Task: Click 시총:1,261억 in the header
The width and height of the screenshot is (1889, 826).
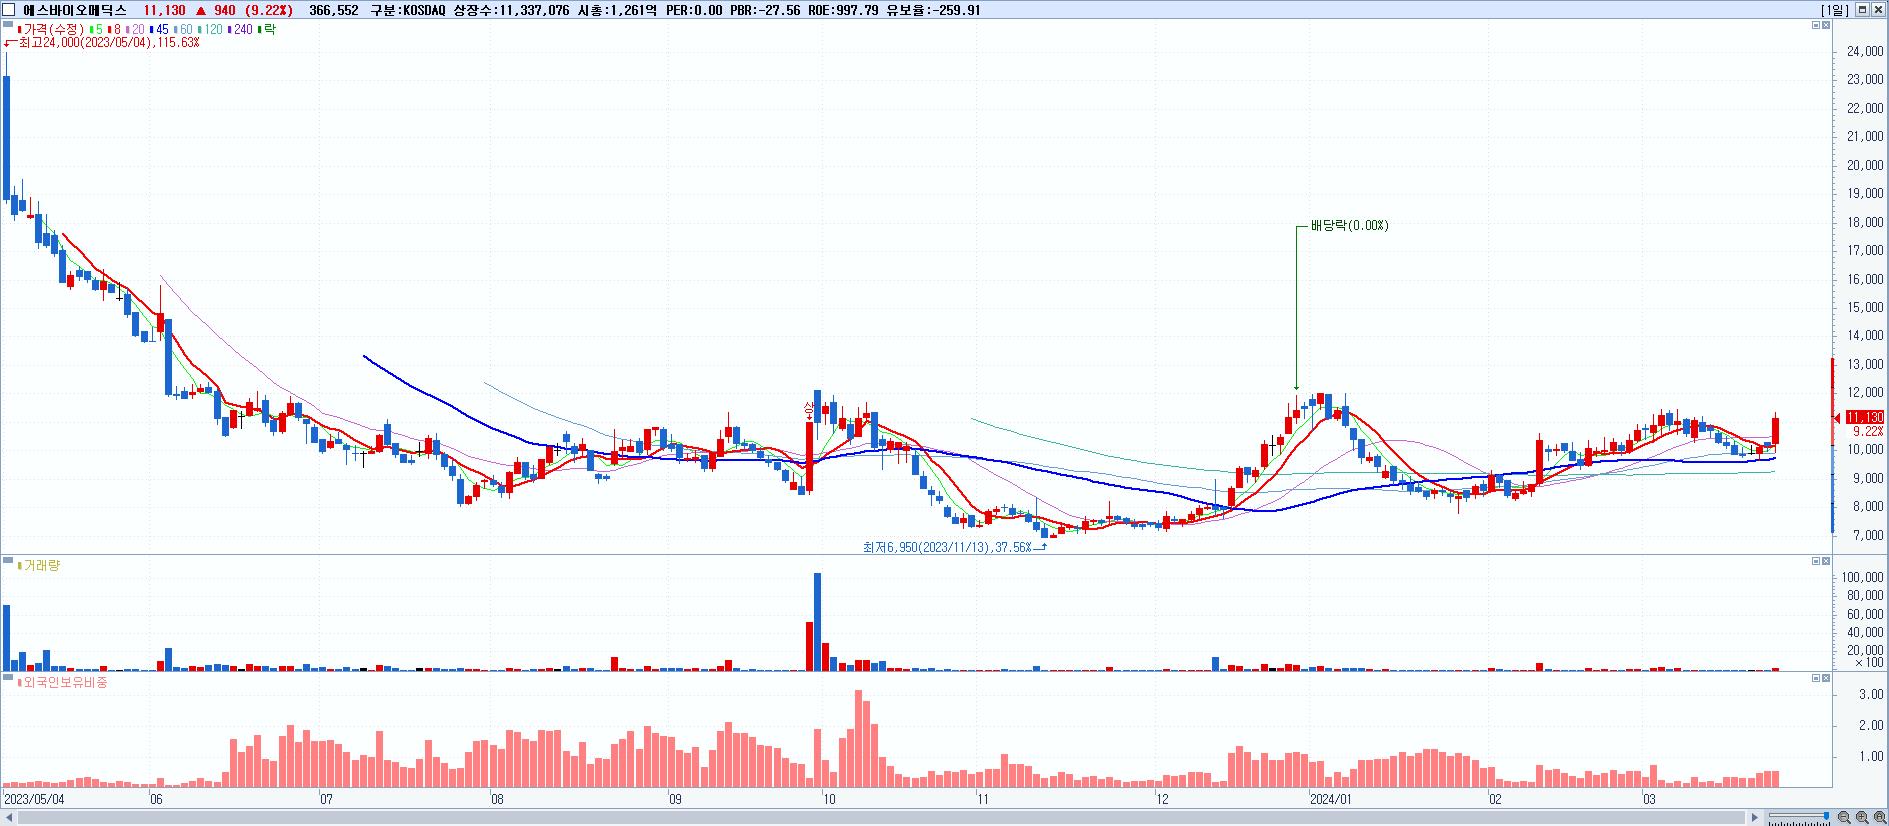Action: 618,10
